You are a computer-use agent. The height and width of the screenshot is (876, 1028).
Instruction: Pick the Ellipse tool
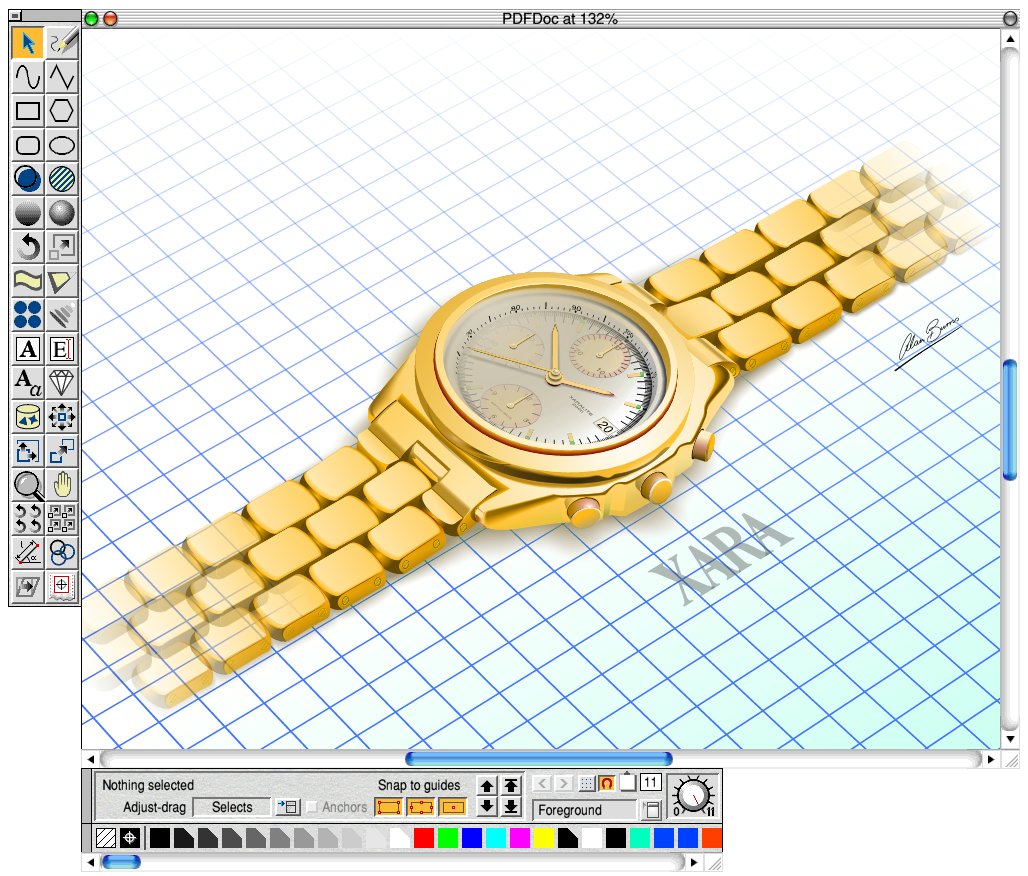point(63,145)
